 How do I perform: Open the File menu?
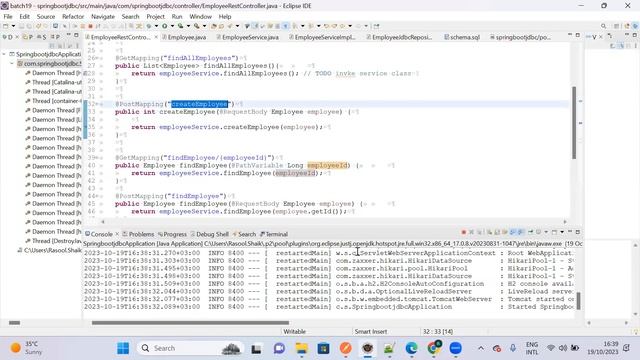click(8, 16)
